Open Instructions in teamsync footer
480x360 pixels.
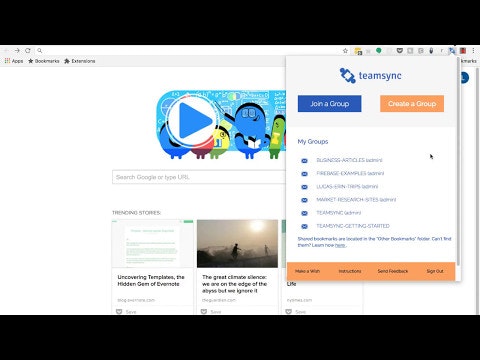(350, 271)
